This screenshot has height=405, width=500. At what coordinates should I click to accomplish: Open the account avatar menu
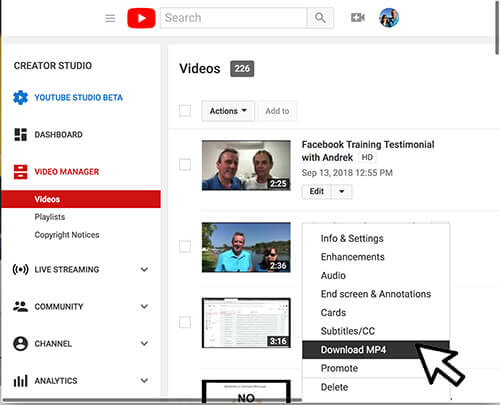389,18
